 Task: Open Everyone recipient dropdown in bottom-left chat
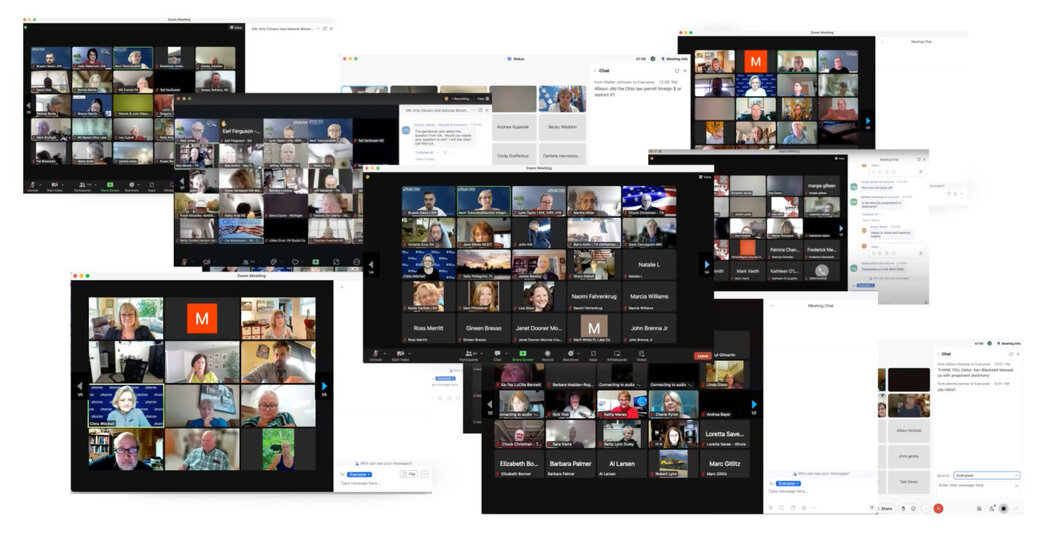pyautogui.click(x=359, y=474)
